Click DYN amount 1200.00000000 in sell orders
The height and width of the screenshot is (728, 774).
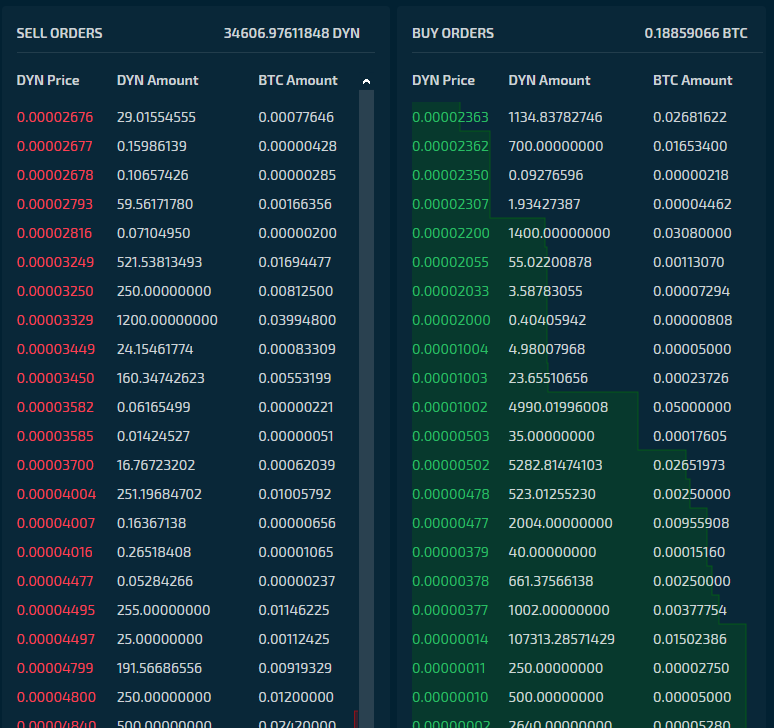[x=167, y=320]
